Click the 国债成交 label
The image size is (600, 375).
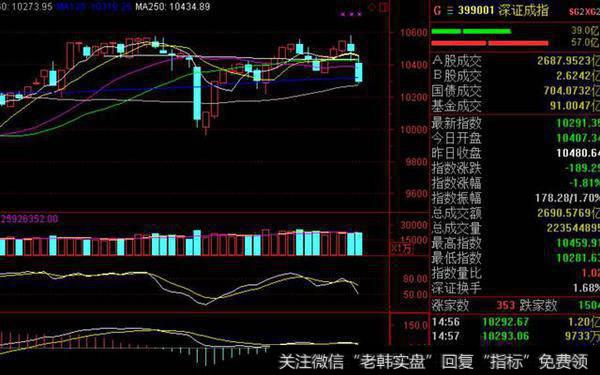point(457,91)
